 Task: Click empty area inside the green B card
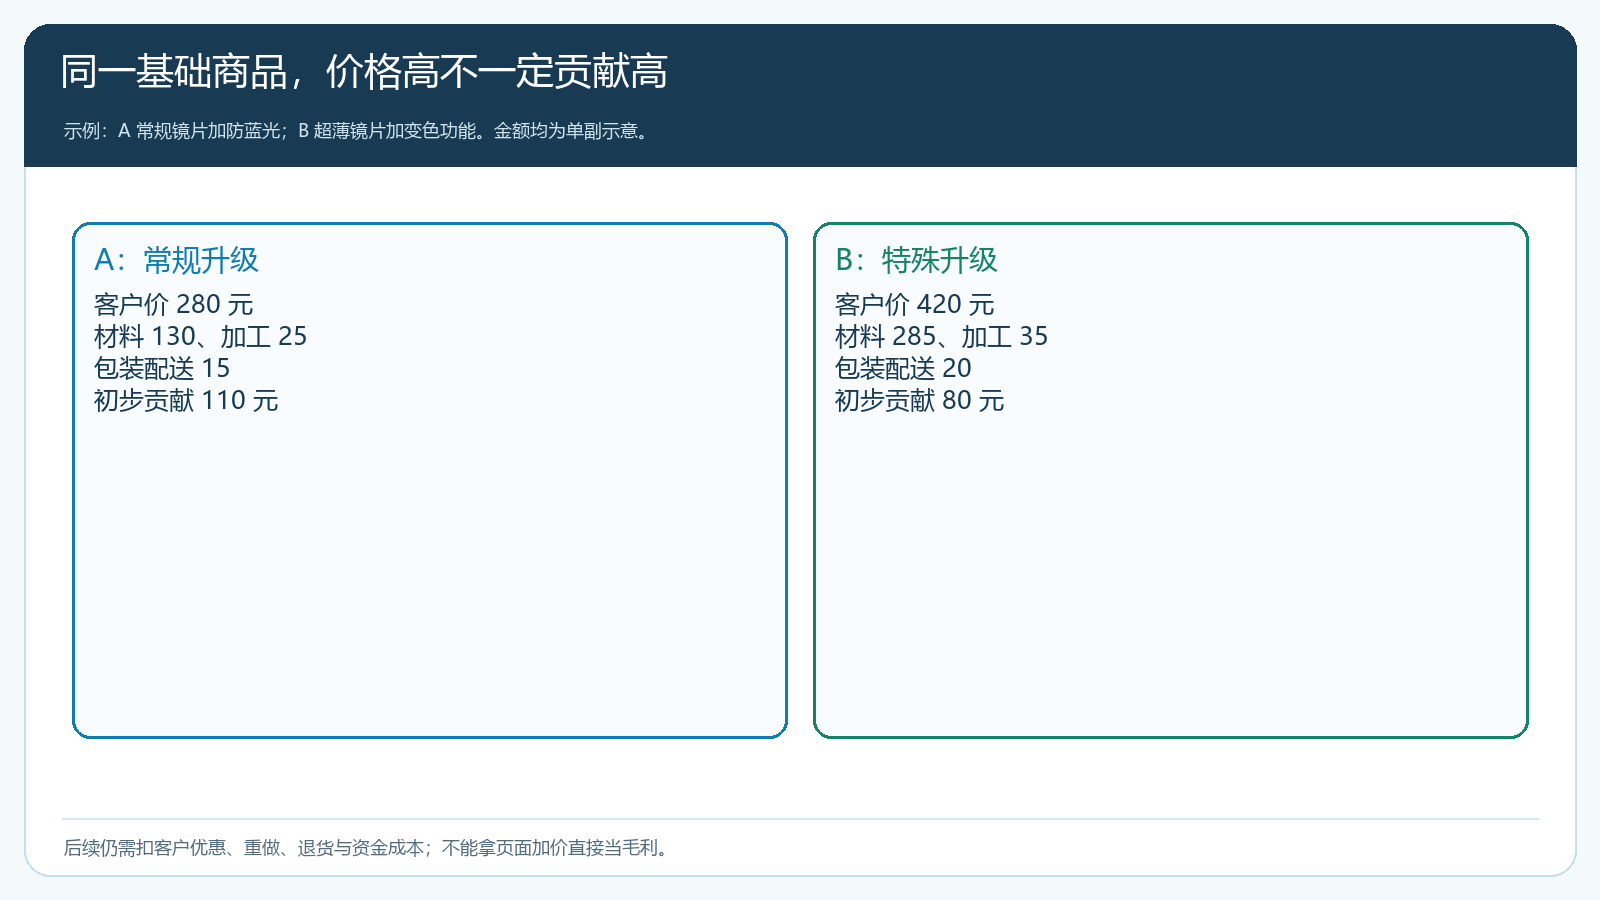tap(1170, 580)
